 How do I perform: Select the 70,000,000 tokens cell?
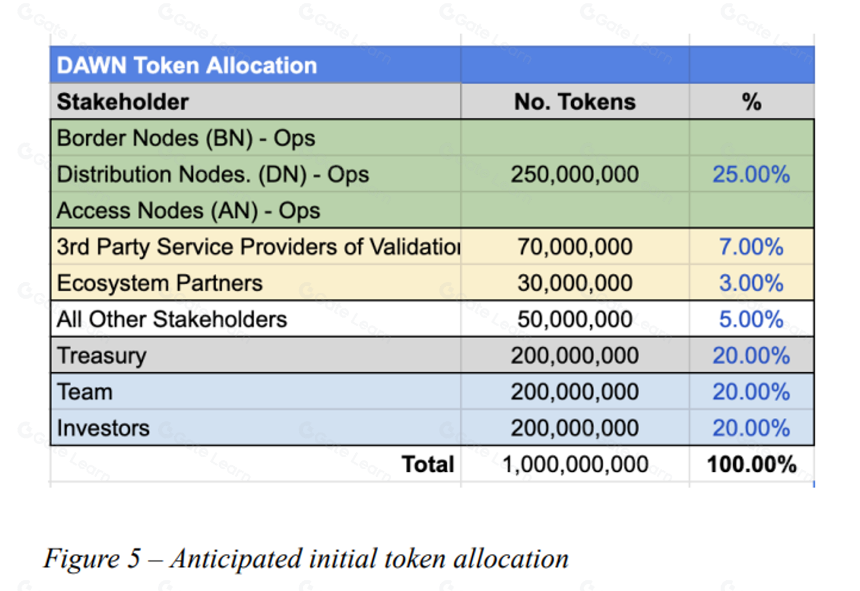(575, 247)
